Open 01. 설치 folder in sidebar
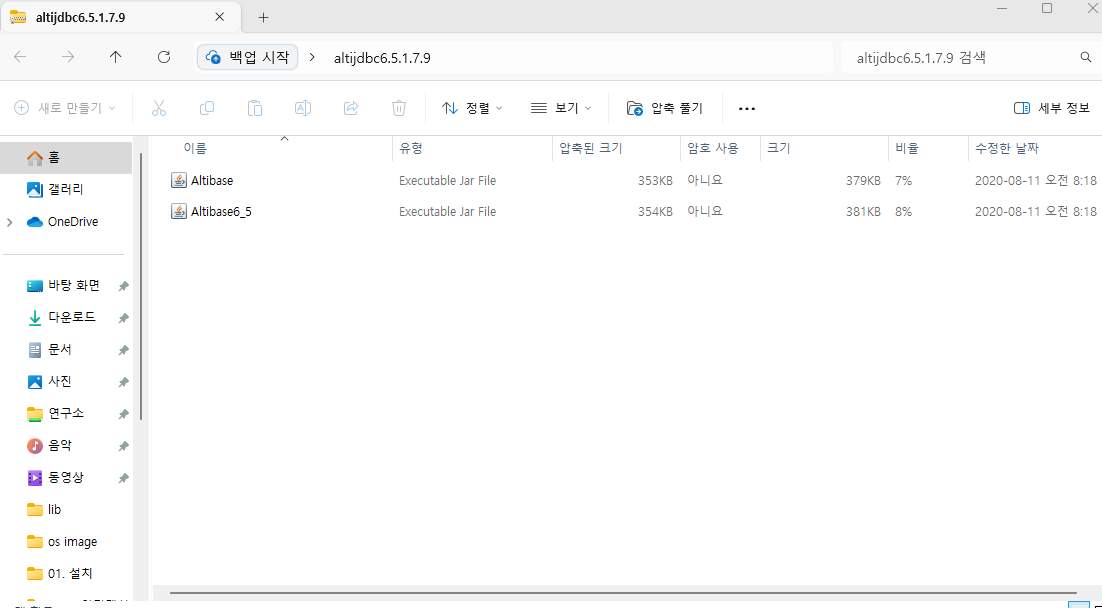 [66, 574]
